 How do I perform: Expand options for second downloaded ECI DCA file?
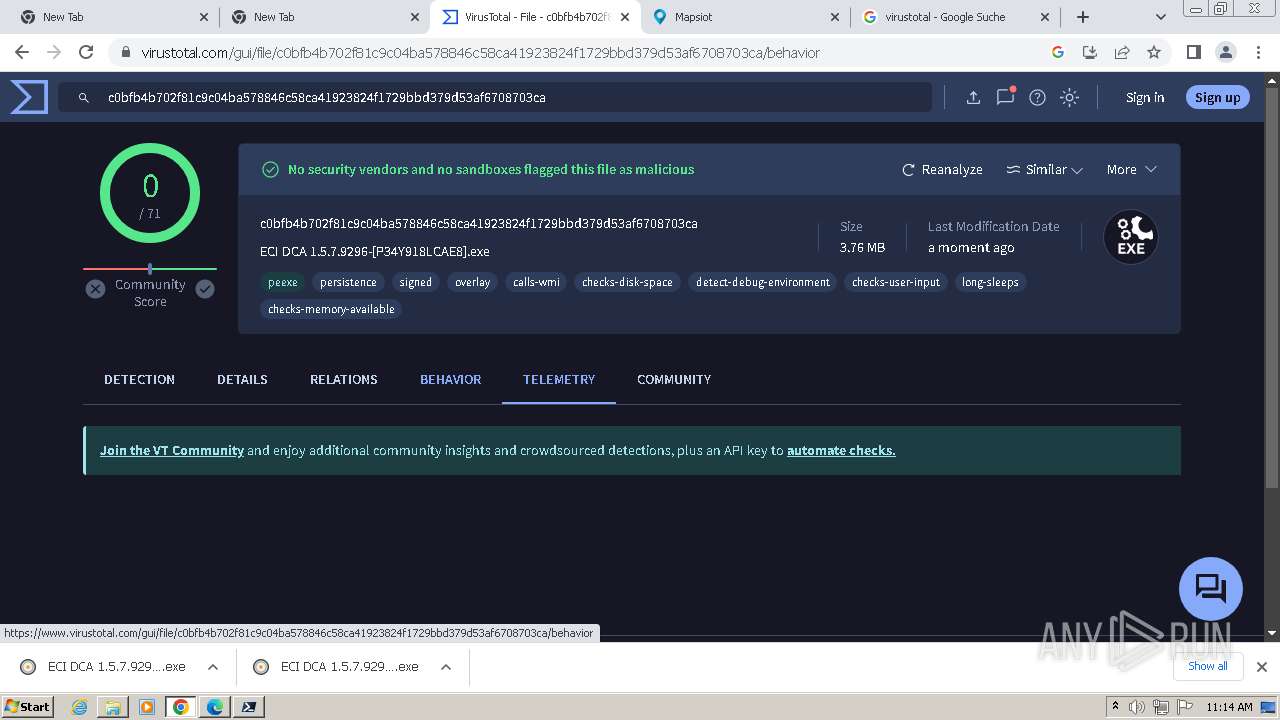tap(446, 667)
